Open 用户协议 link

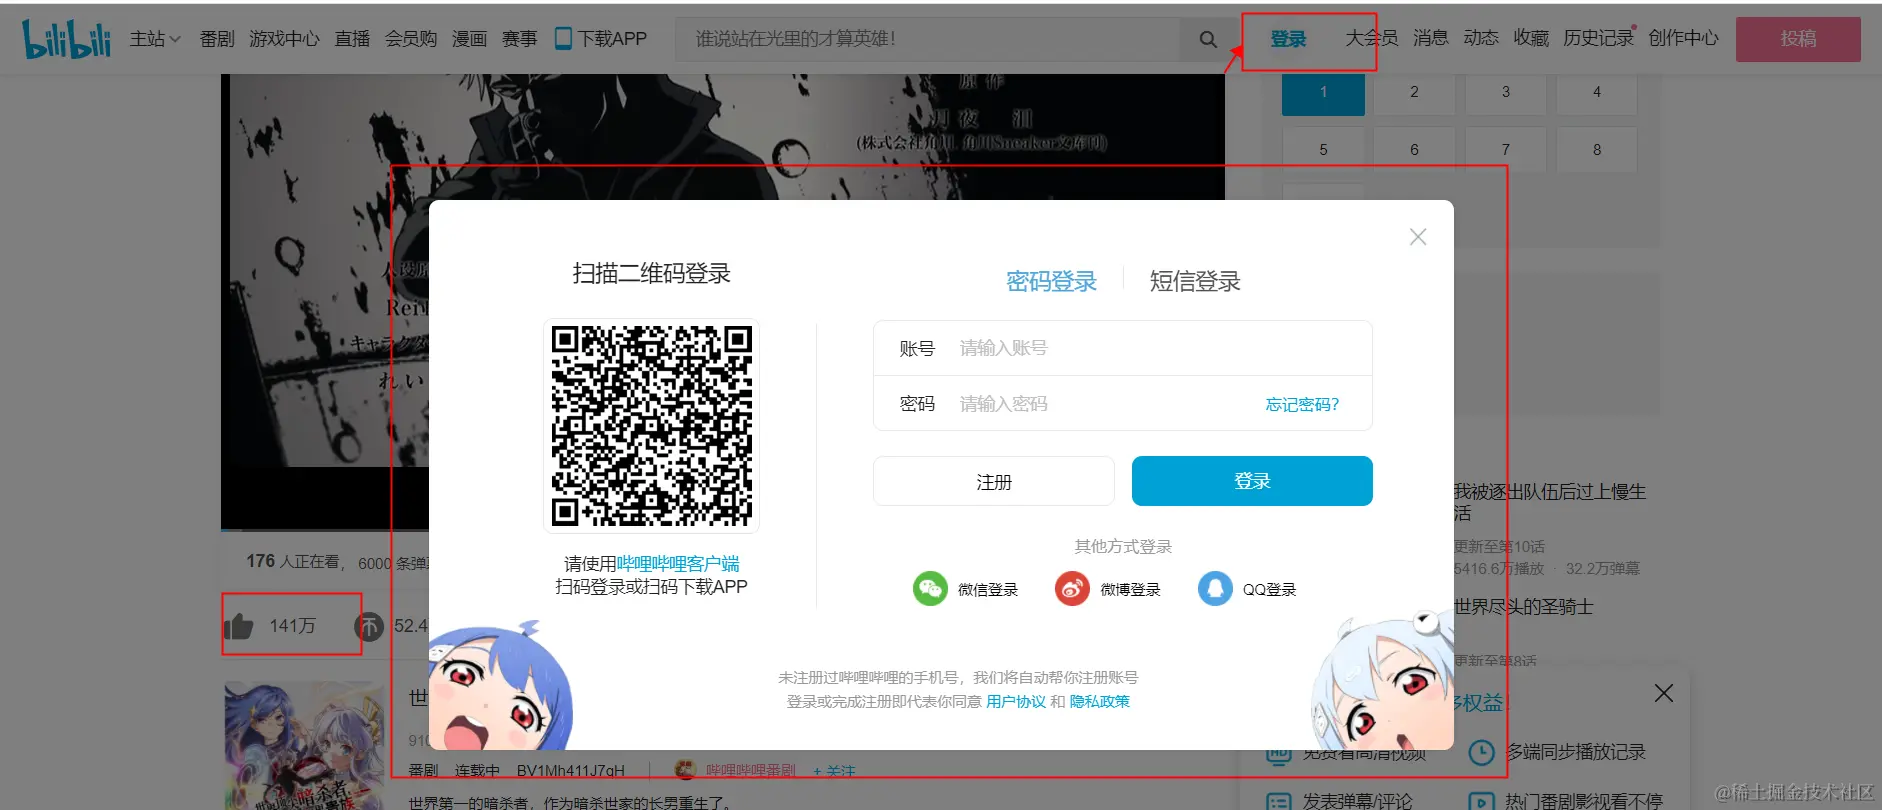(1016, 701)
